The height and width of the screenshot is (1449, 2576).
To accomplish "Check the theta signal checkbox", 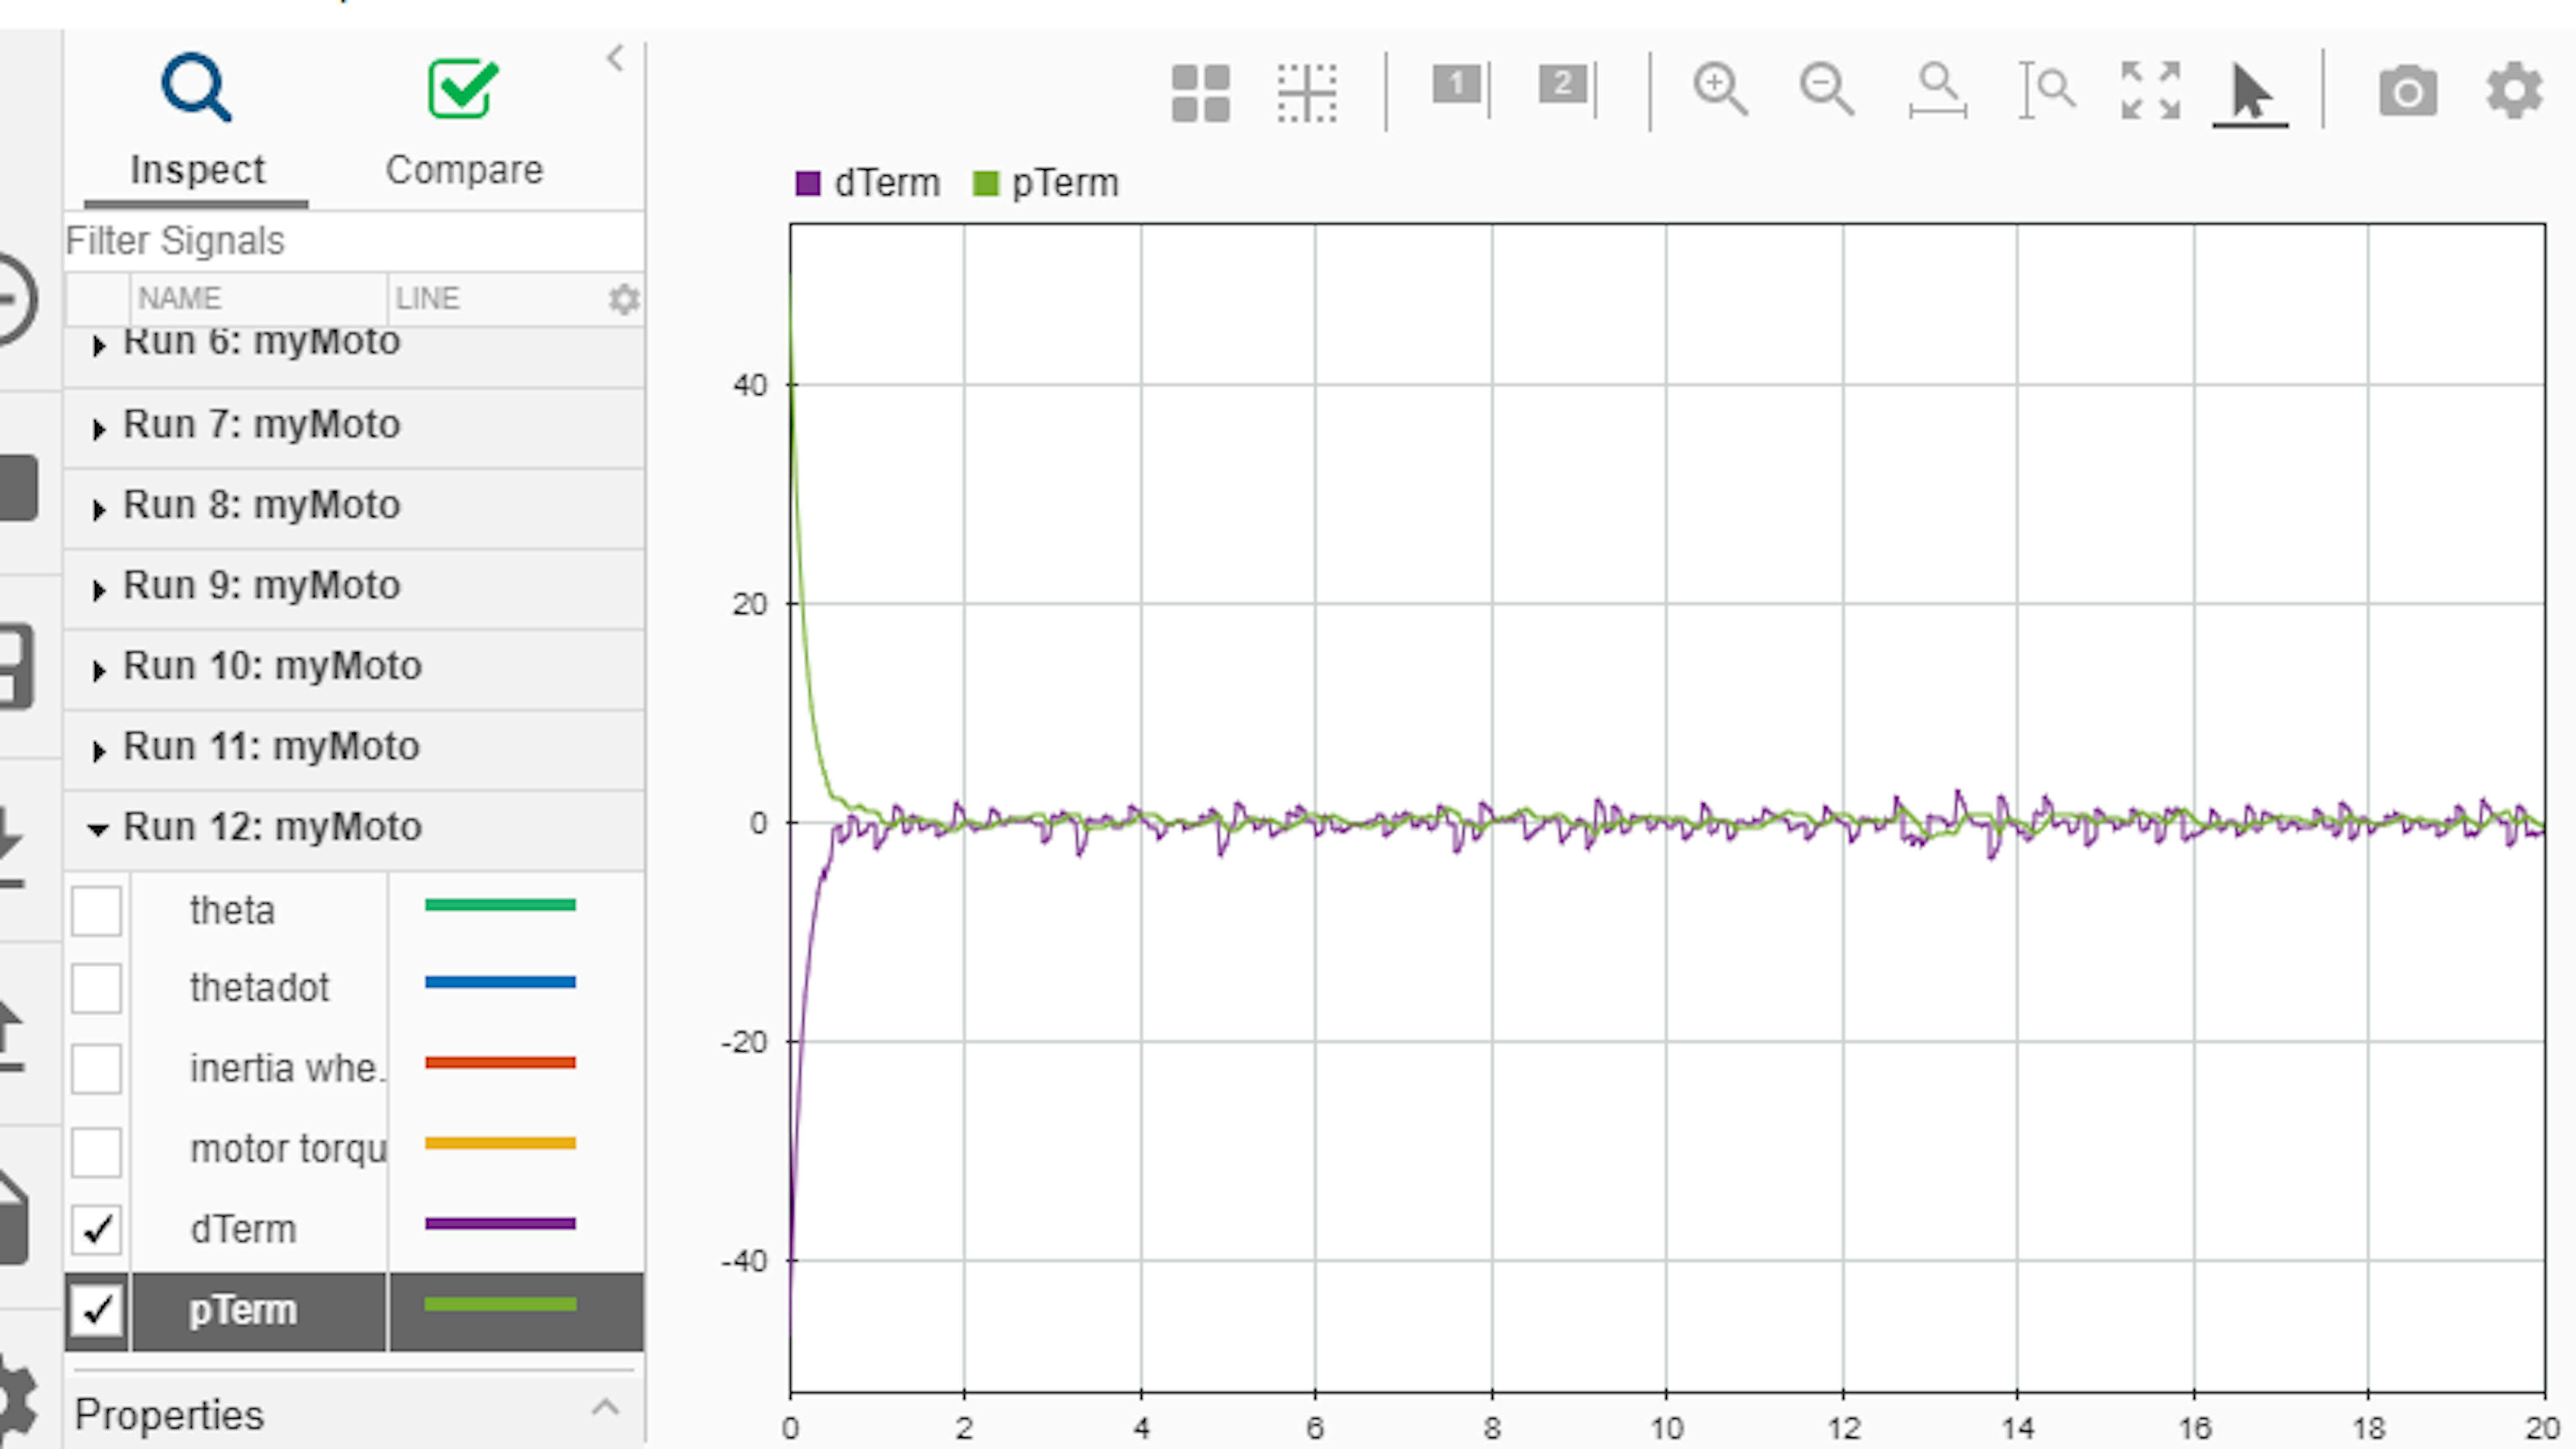I will pyautogui.click(x=96, y=910).
